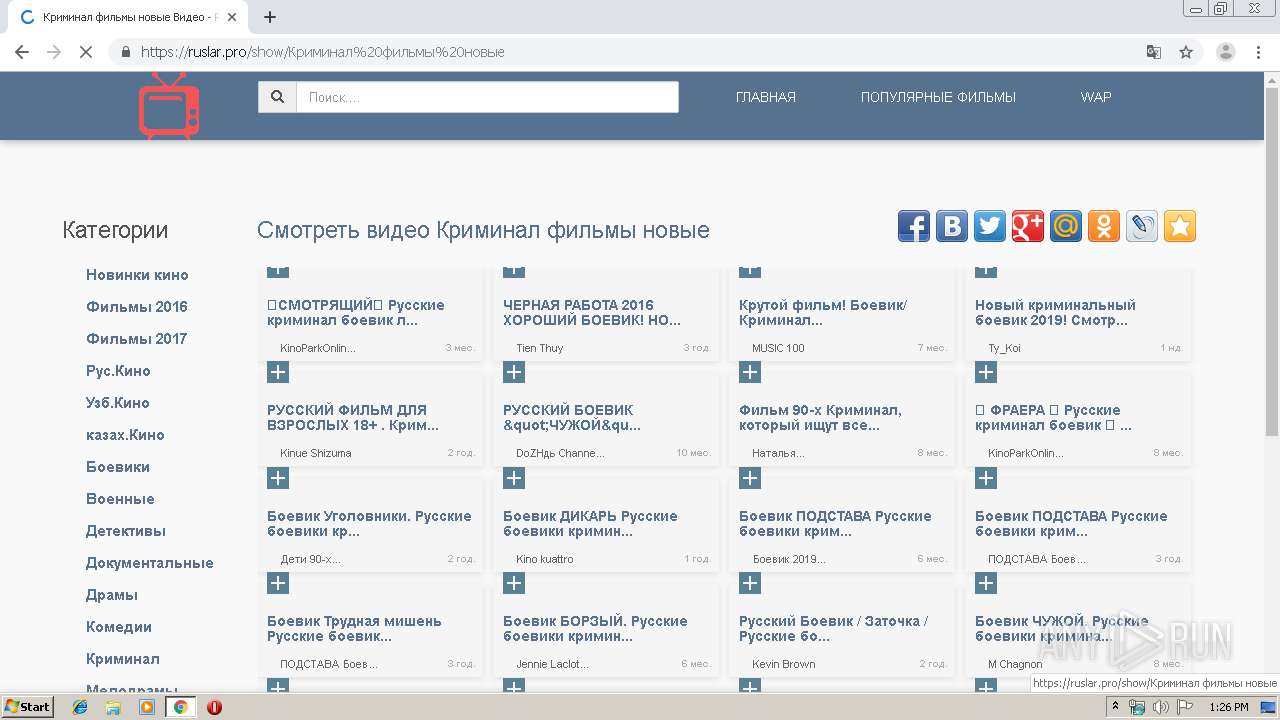Open the Криминал category

click(x=123, y=659)
